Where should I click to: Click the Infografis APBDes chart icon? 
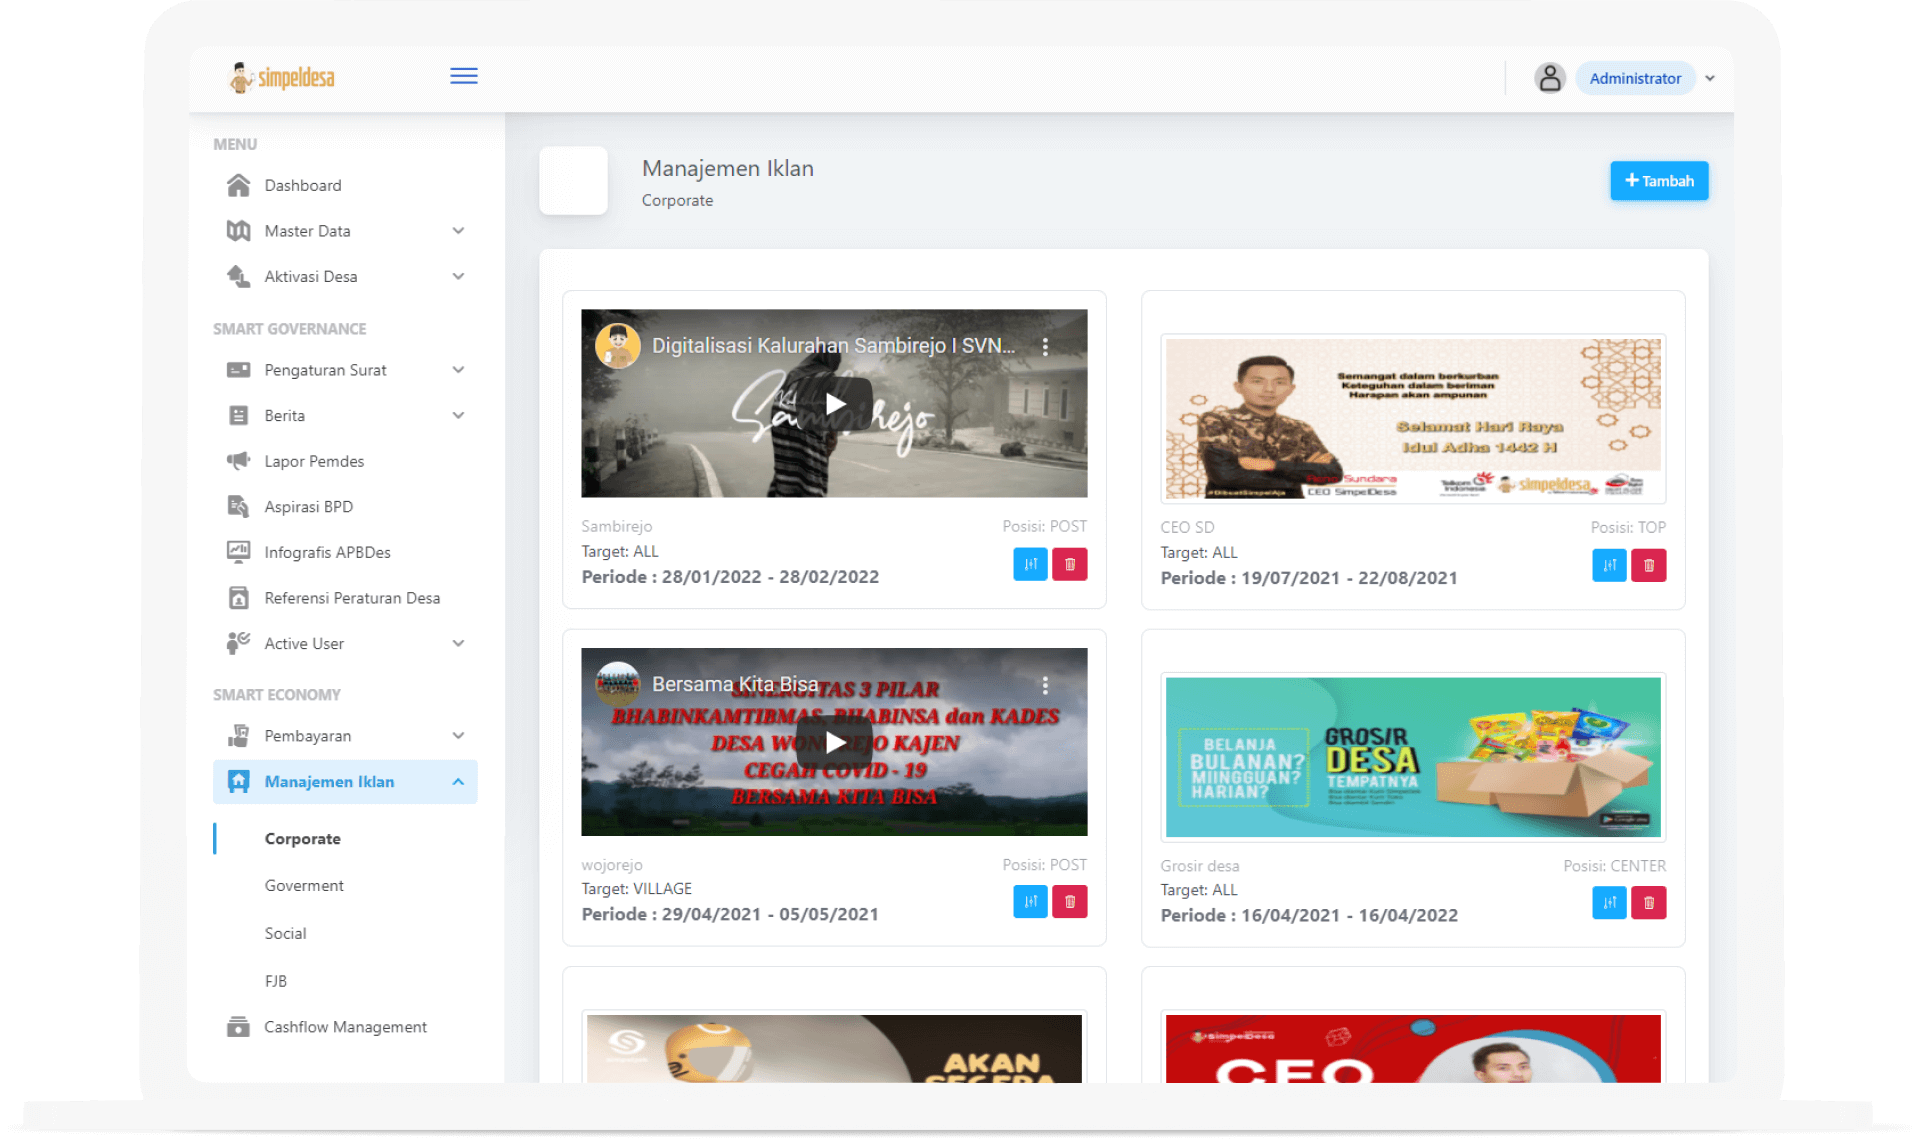pos(238,552)
